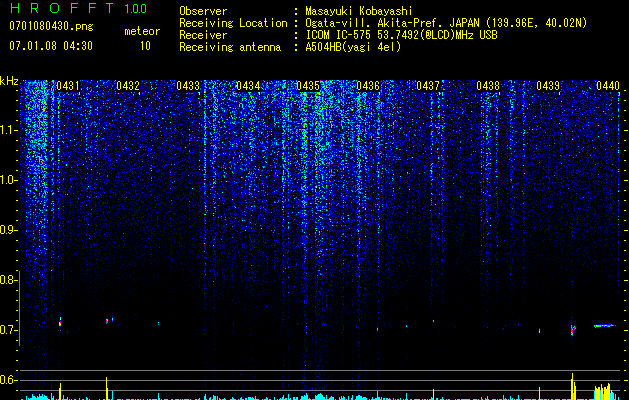Click the 0434 time marker
The image size is (629, 400).
click(248, 86)
